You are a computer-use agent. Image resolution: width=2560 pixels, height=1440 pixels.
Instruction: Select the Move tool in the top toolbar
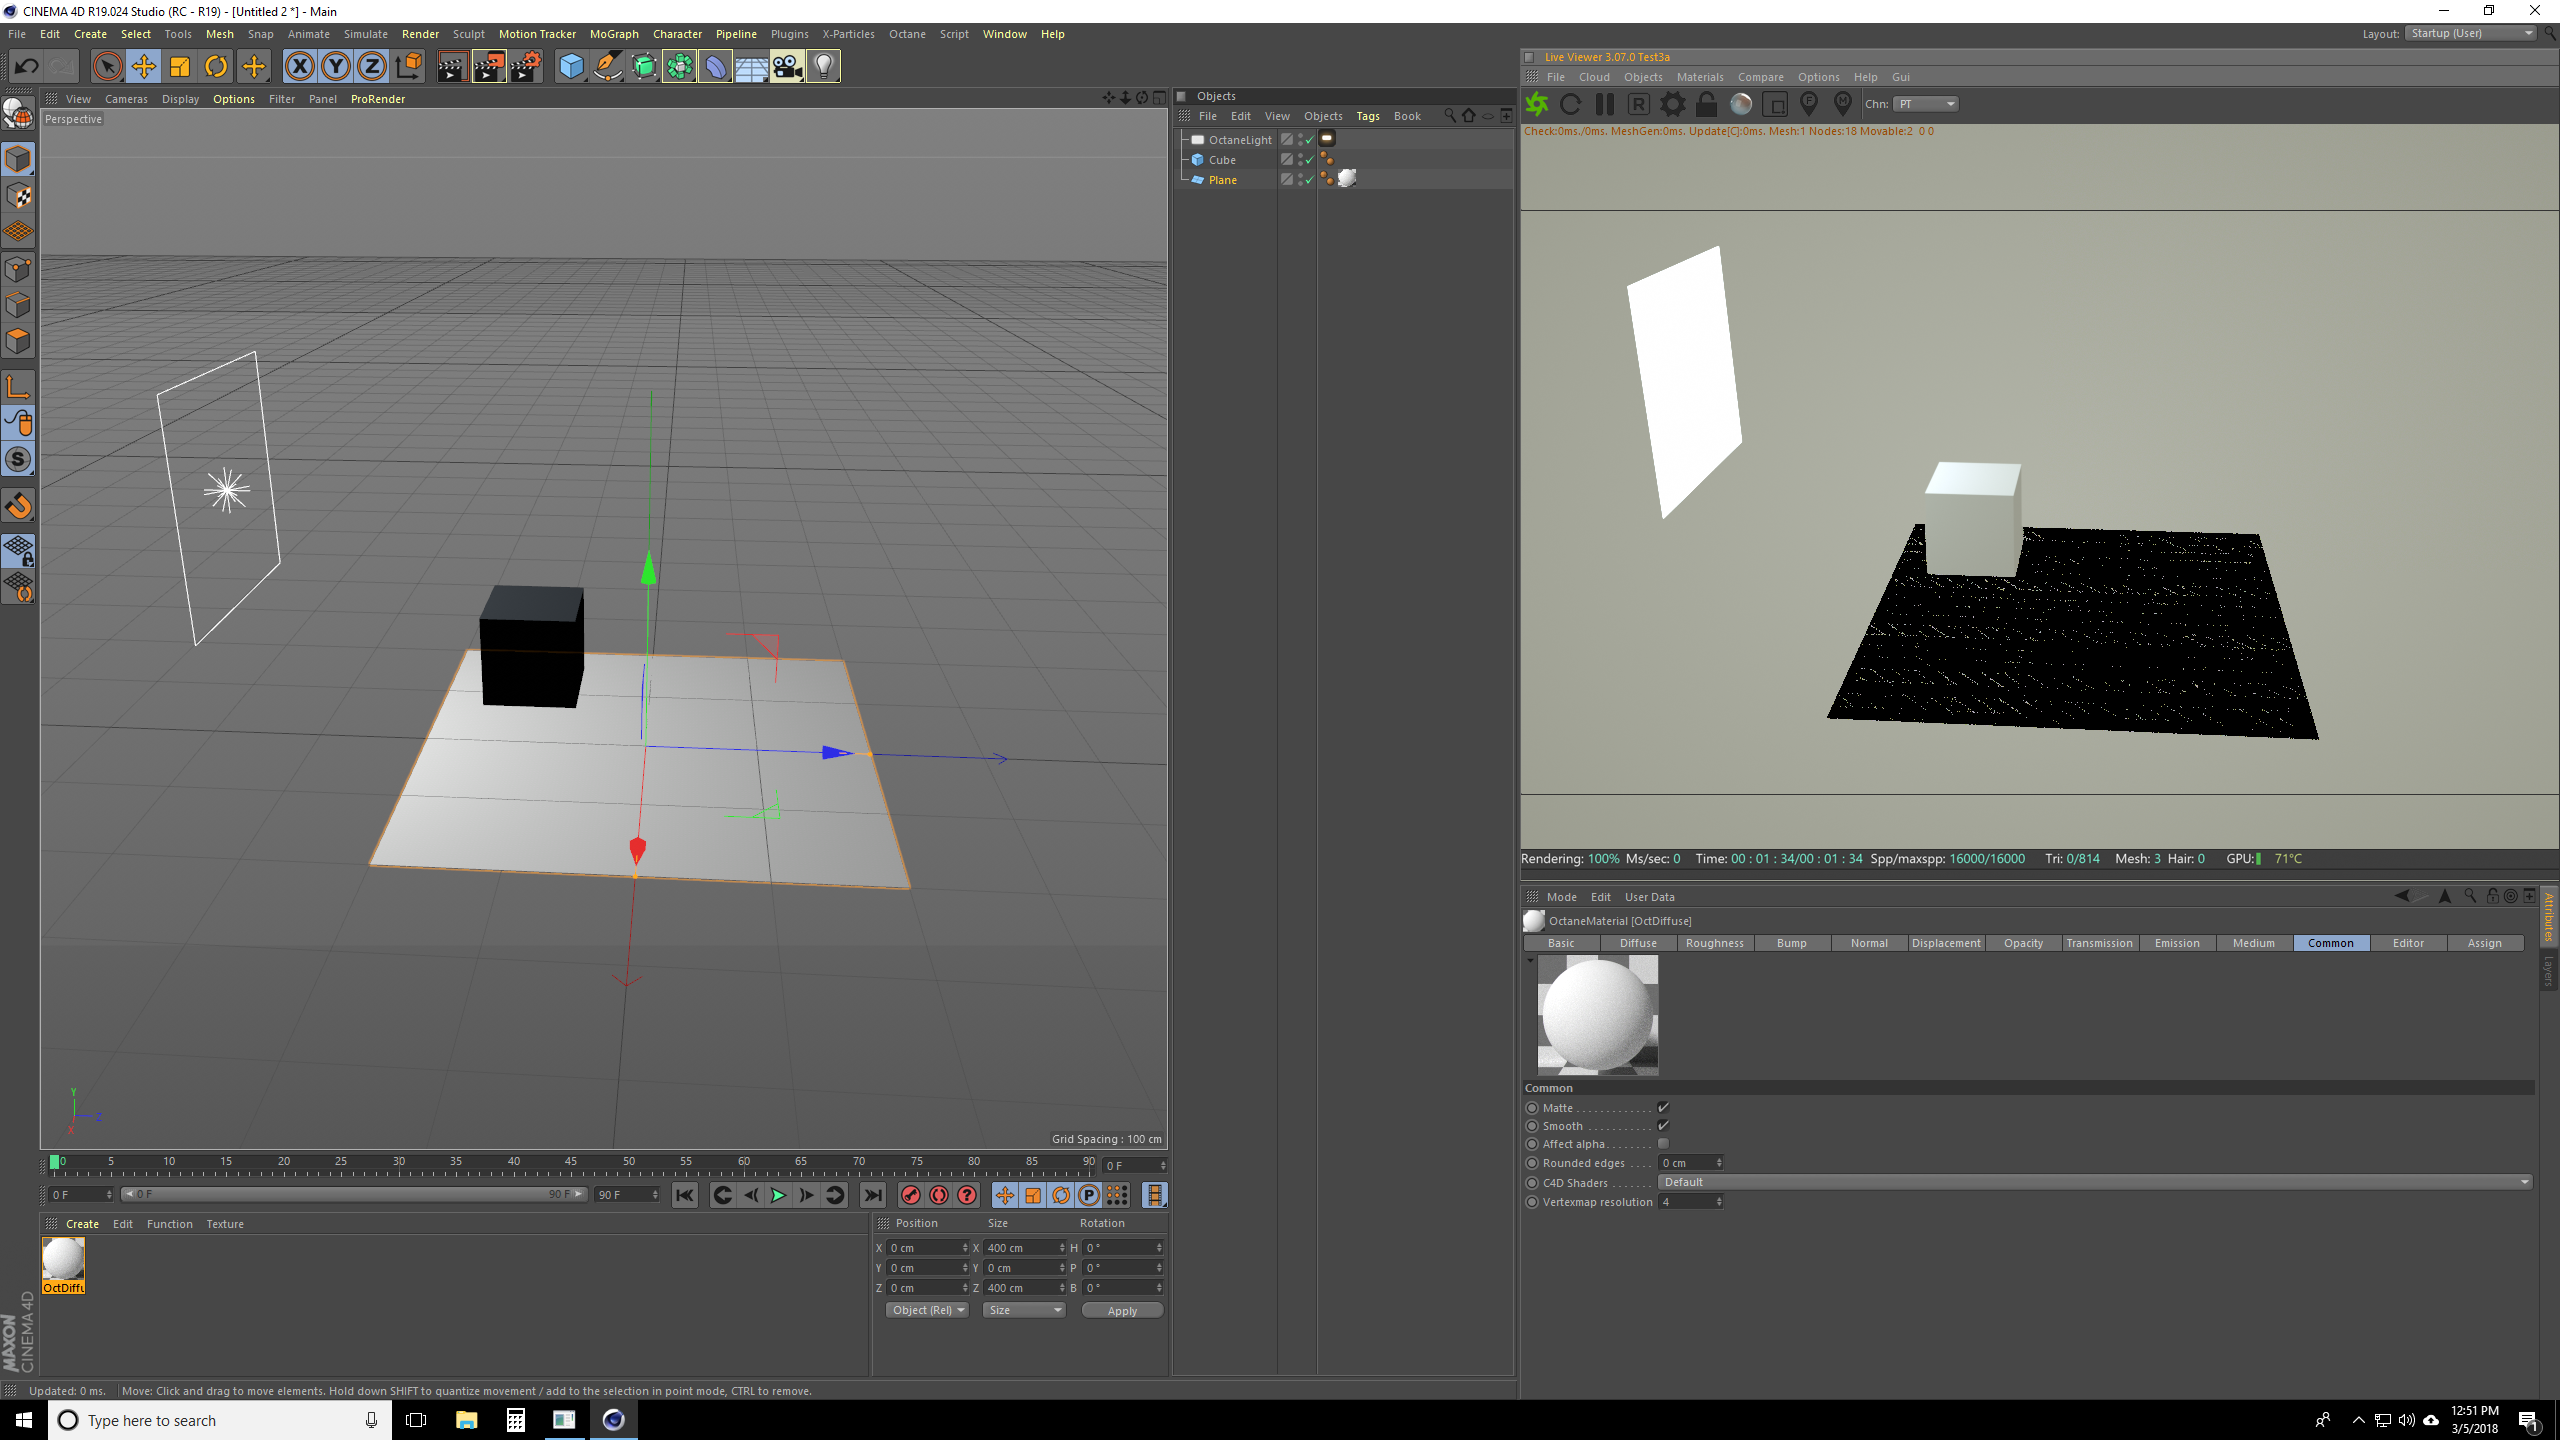(144, 67)
